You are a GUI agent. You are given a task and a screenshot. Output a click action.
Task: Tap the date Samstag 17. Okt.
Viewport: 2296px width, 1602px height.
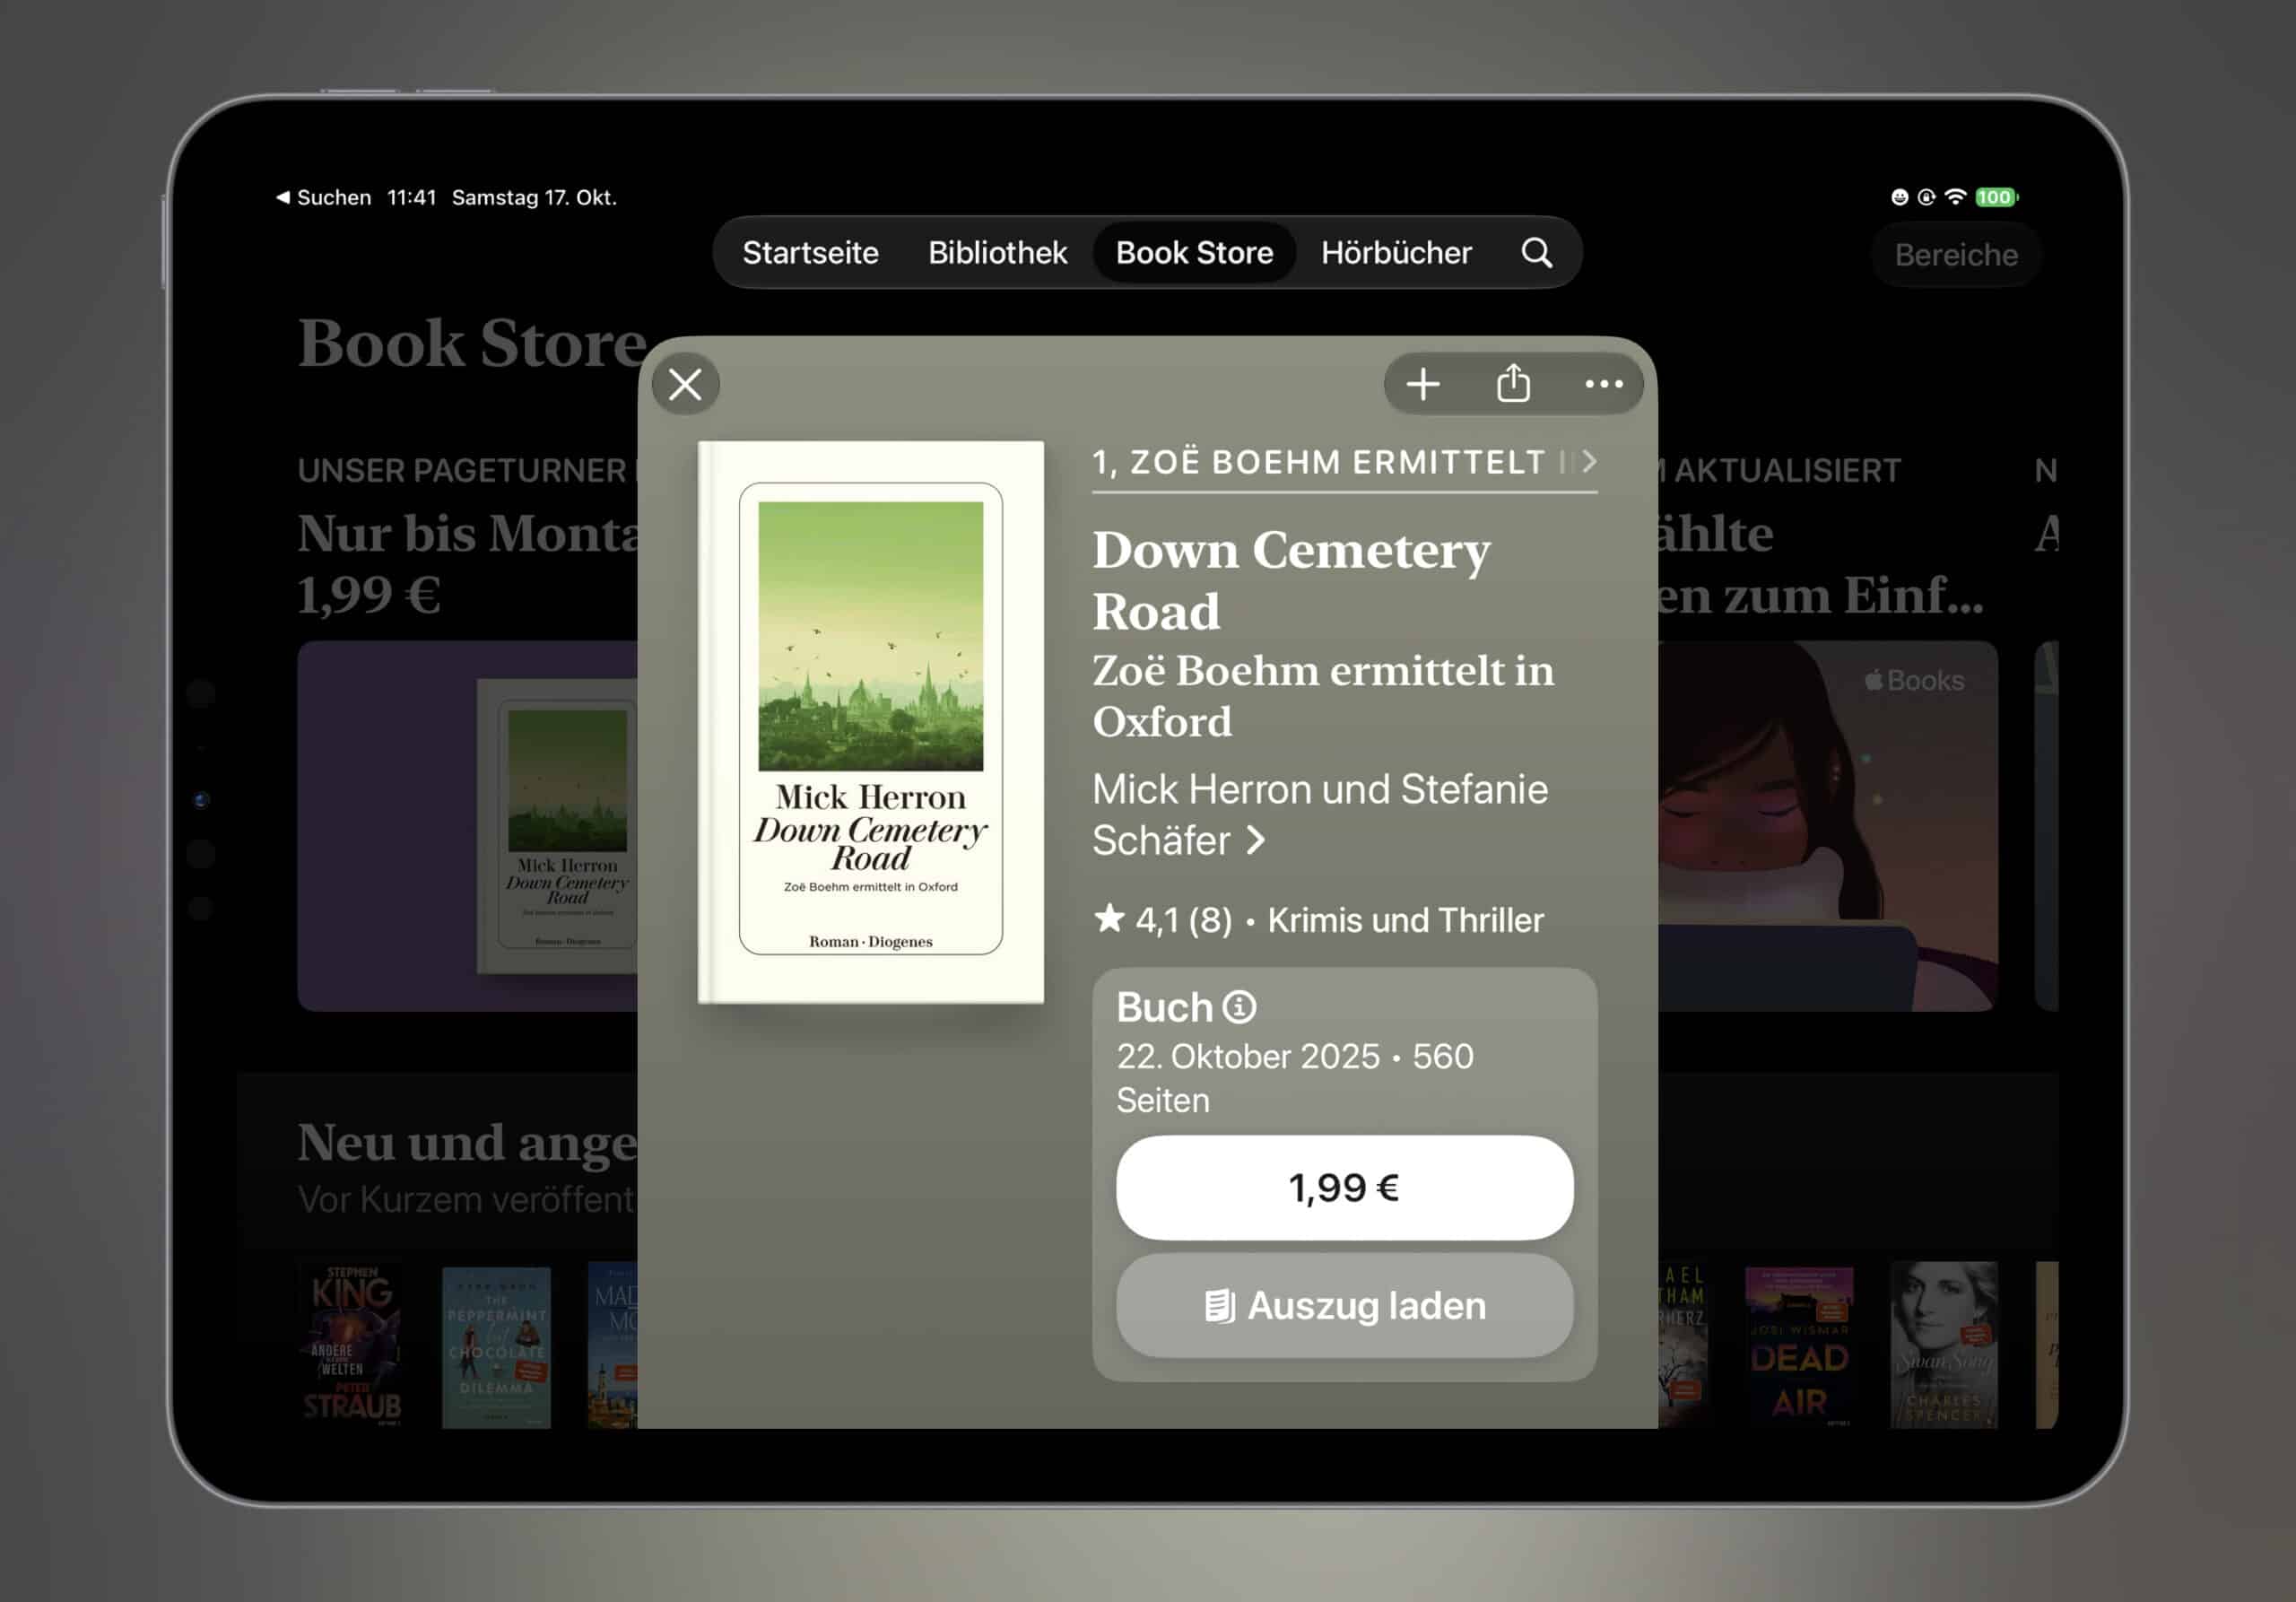(534, 197)
